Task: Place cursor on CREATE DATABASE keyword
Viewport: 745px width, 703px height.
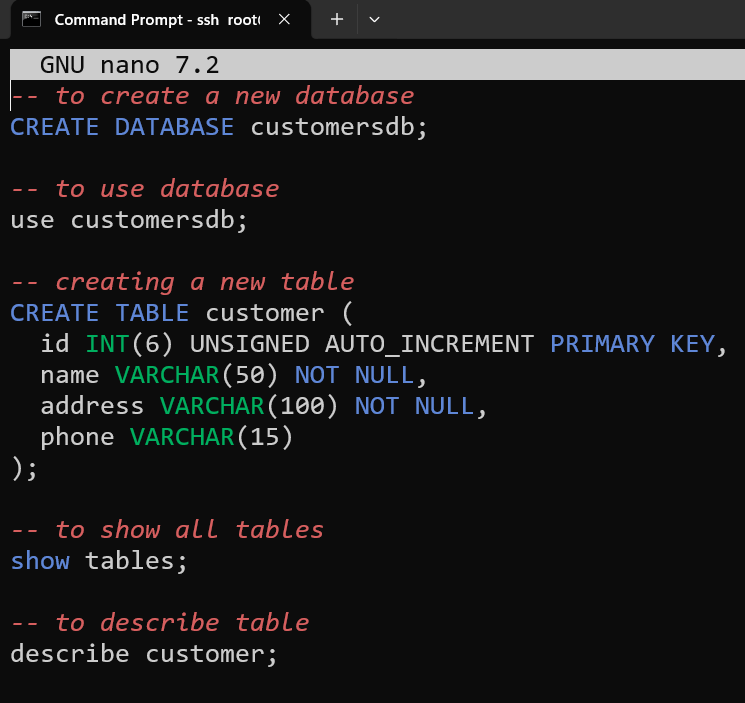Action: click(122, 127)
